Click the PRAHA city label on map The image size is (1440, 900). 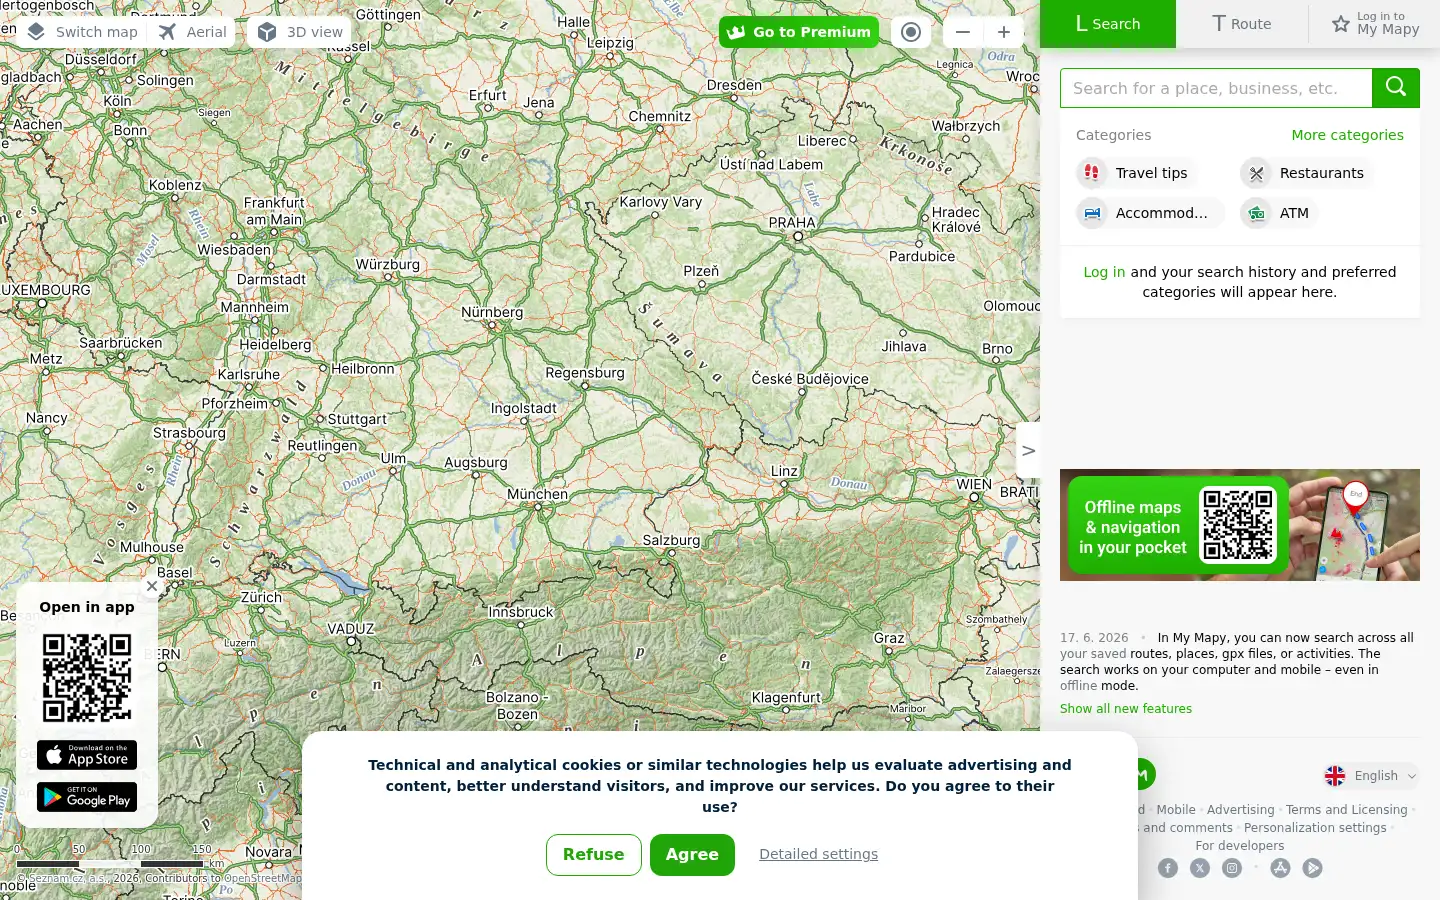coord(792,223)
